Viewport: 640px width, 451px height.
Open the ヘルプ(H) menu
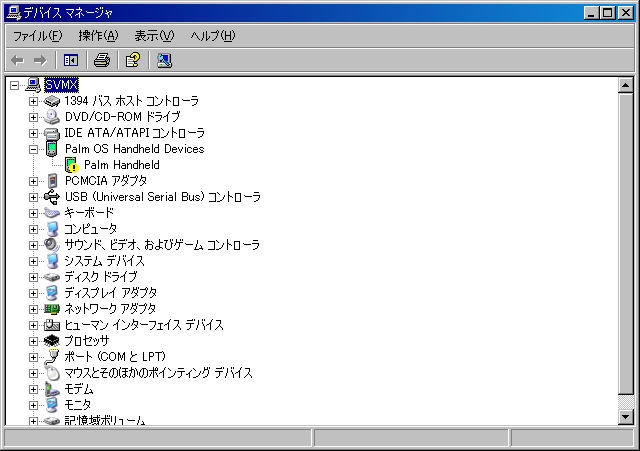point(213,36)
